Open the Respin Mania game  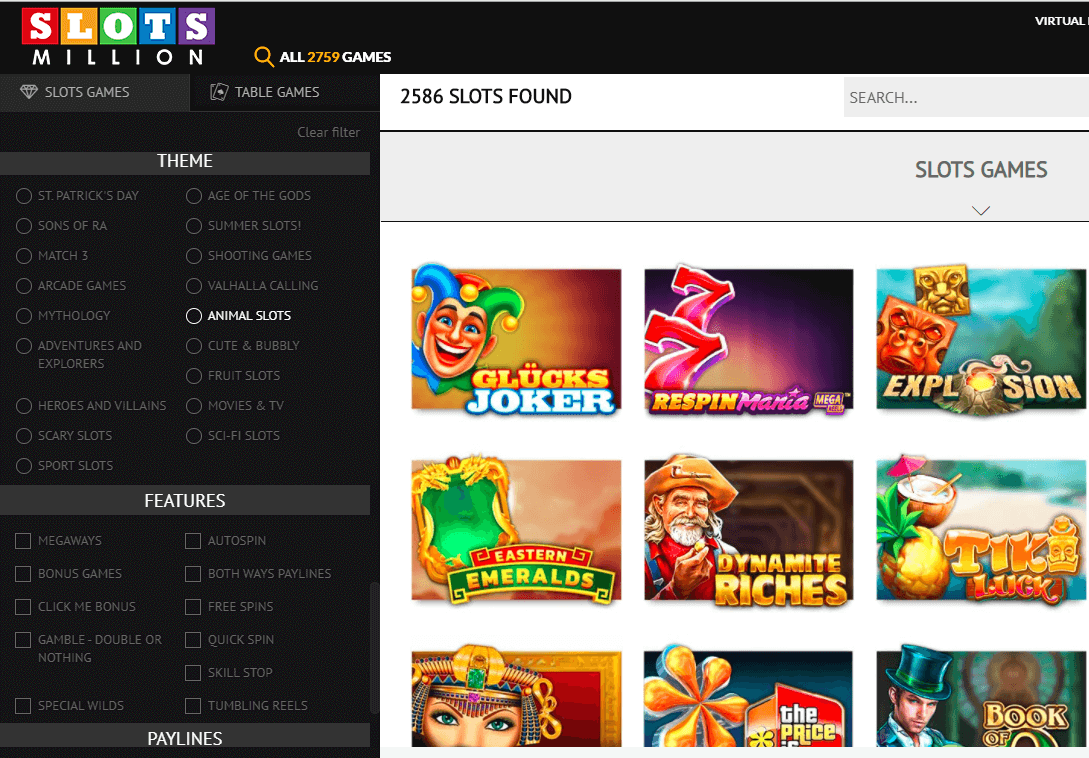(749, 340)
